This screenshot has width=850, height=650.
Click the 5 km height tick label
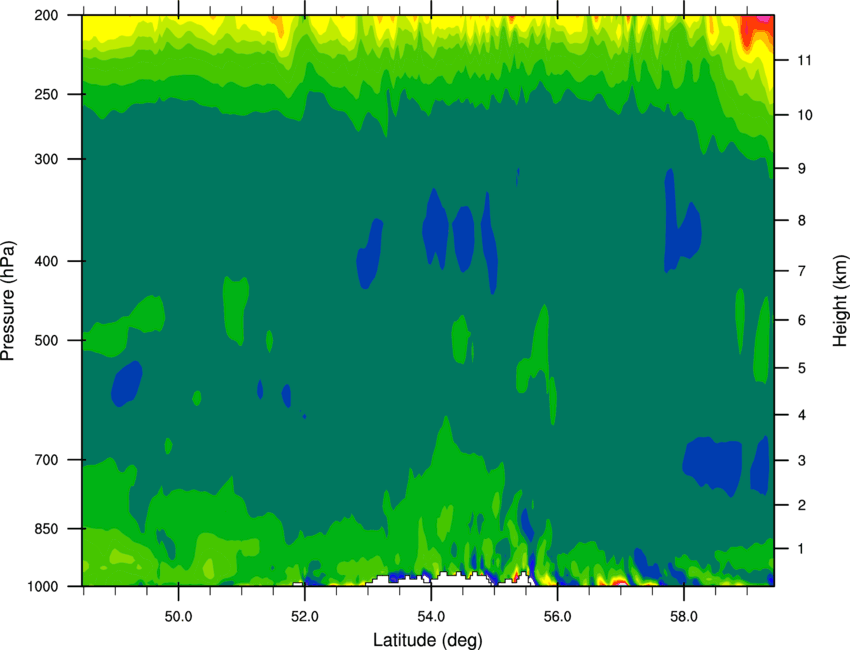[801, 368]
